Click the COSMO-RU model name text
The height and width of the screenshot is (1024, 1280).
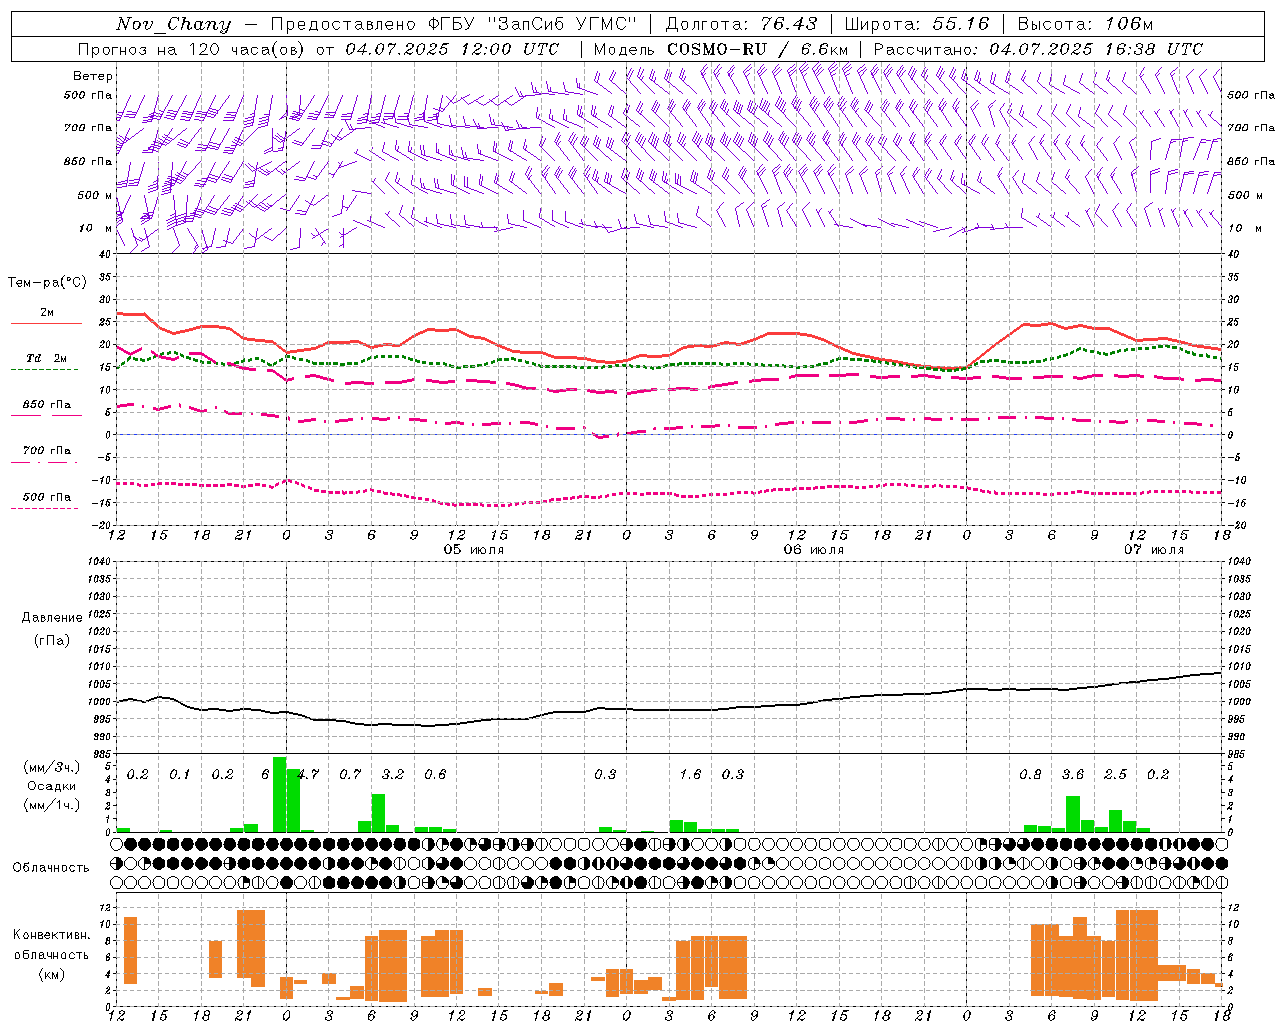(716, 49)
